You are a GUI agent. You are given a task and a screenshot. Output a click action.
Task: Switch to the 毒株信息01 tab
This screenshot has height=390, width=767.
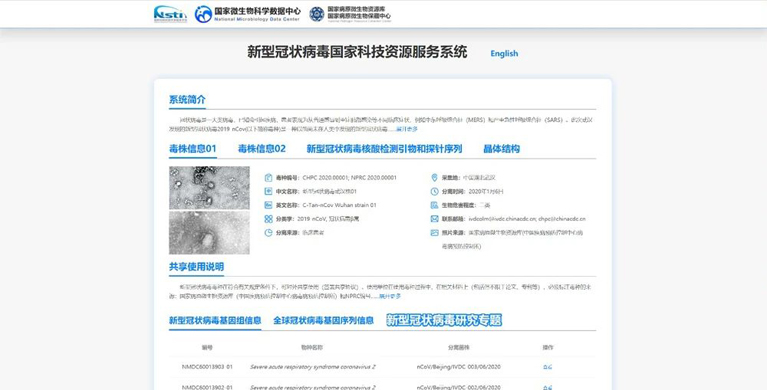[193, 149]
